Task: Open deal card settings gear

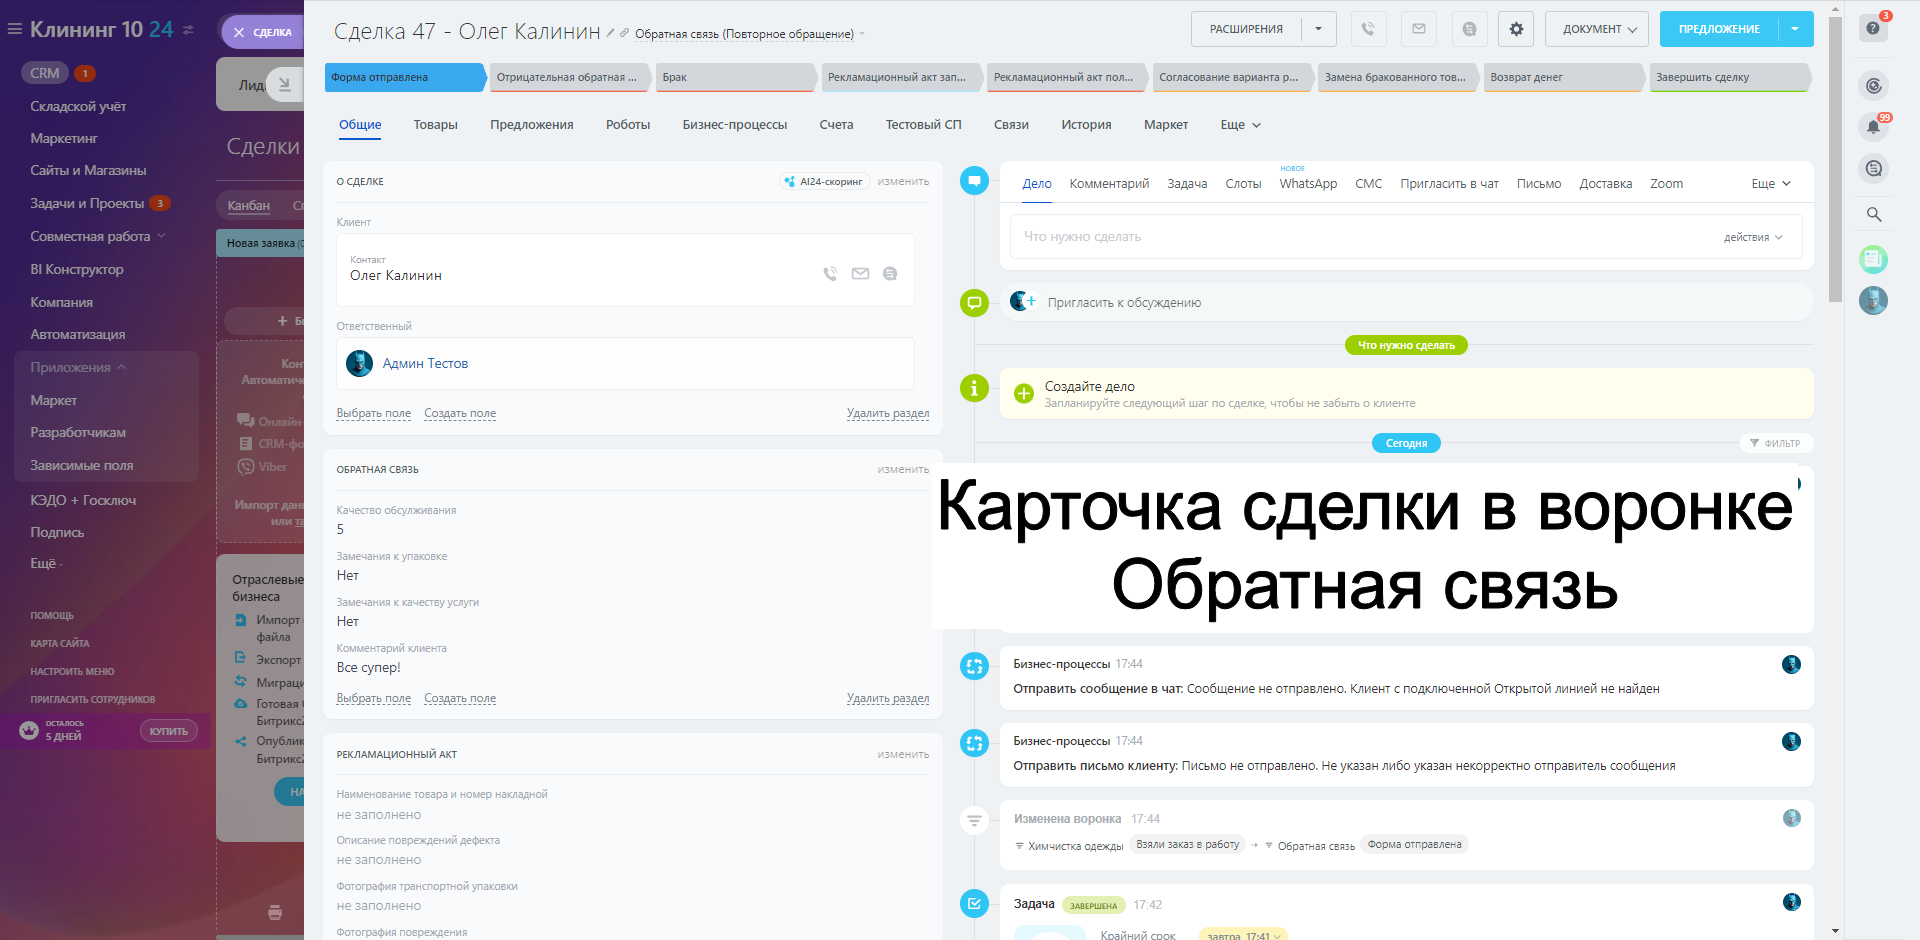Action: pyautogui.click(x=1516, y=29)
